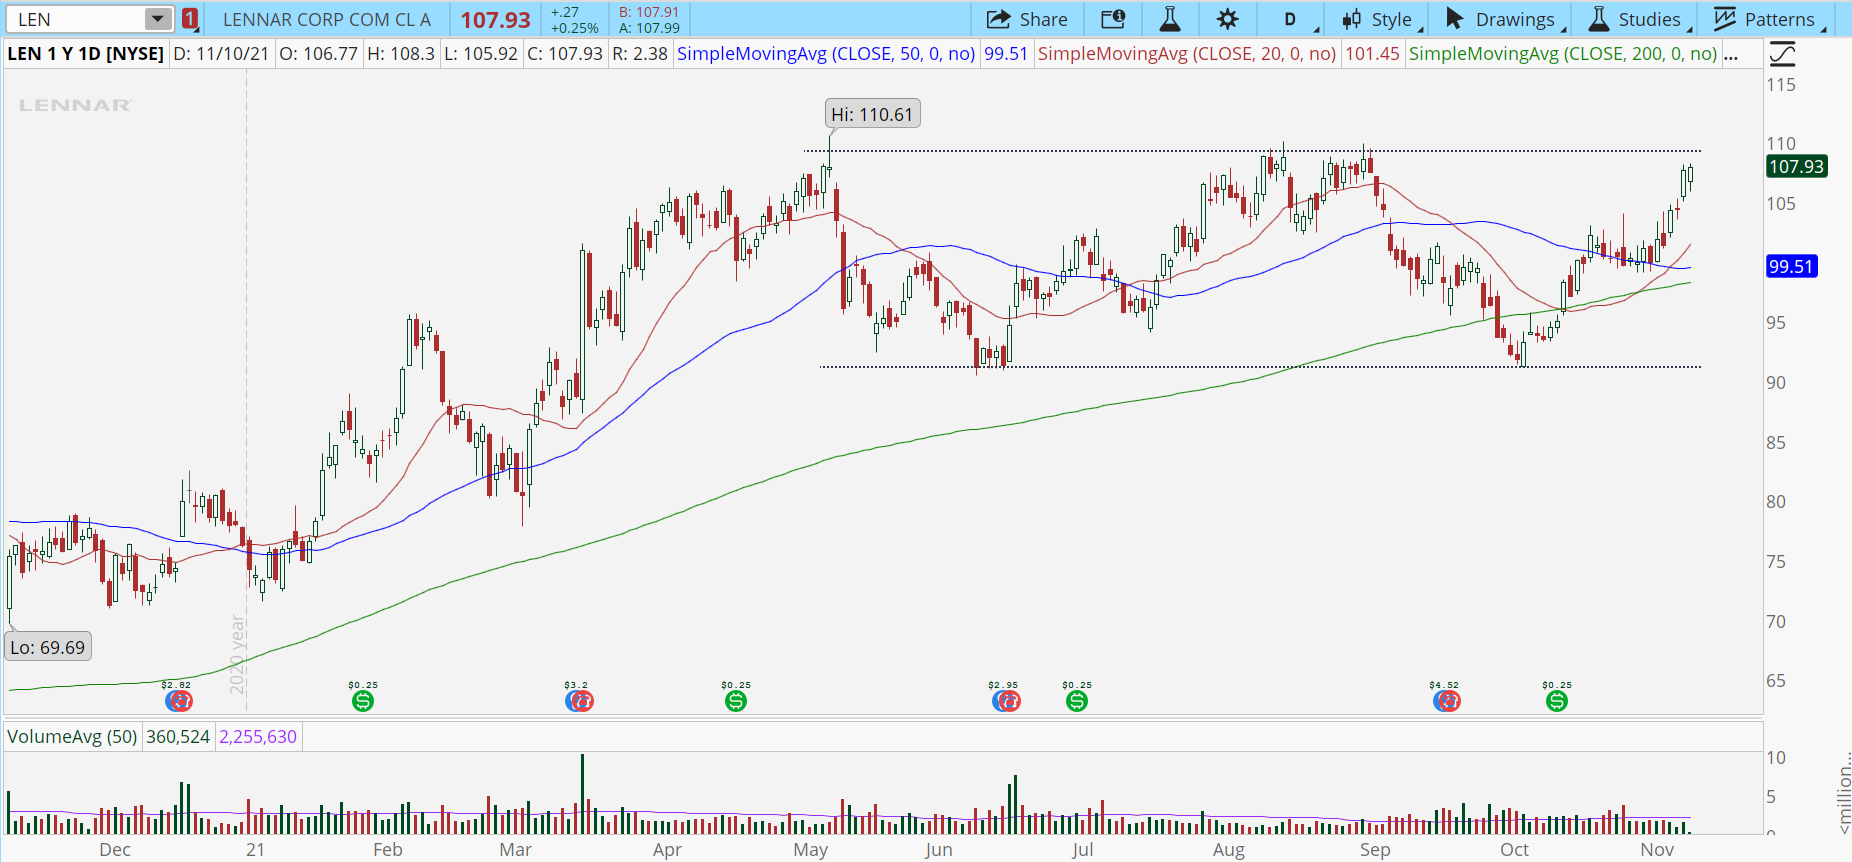The image size is (1852, 862).
Task: Open the April $0.25 dividend icon
Action: [x=736, y=701]
